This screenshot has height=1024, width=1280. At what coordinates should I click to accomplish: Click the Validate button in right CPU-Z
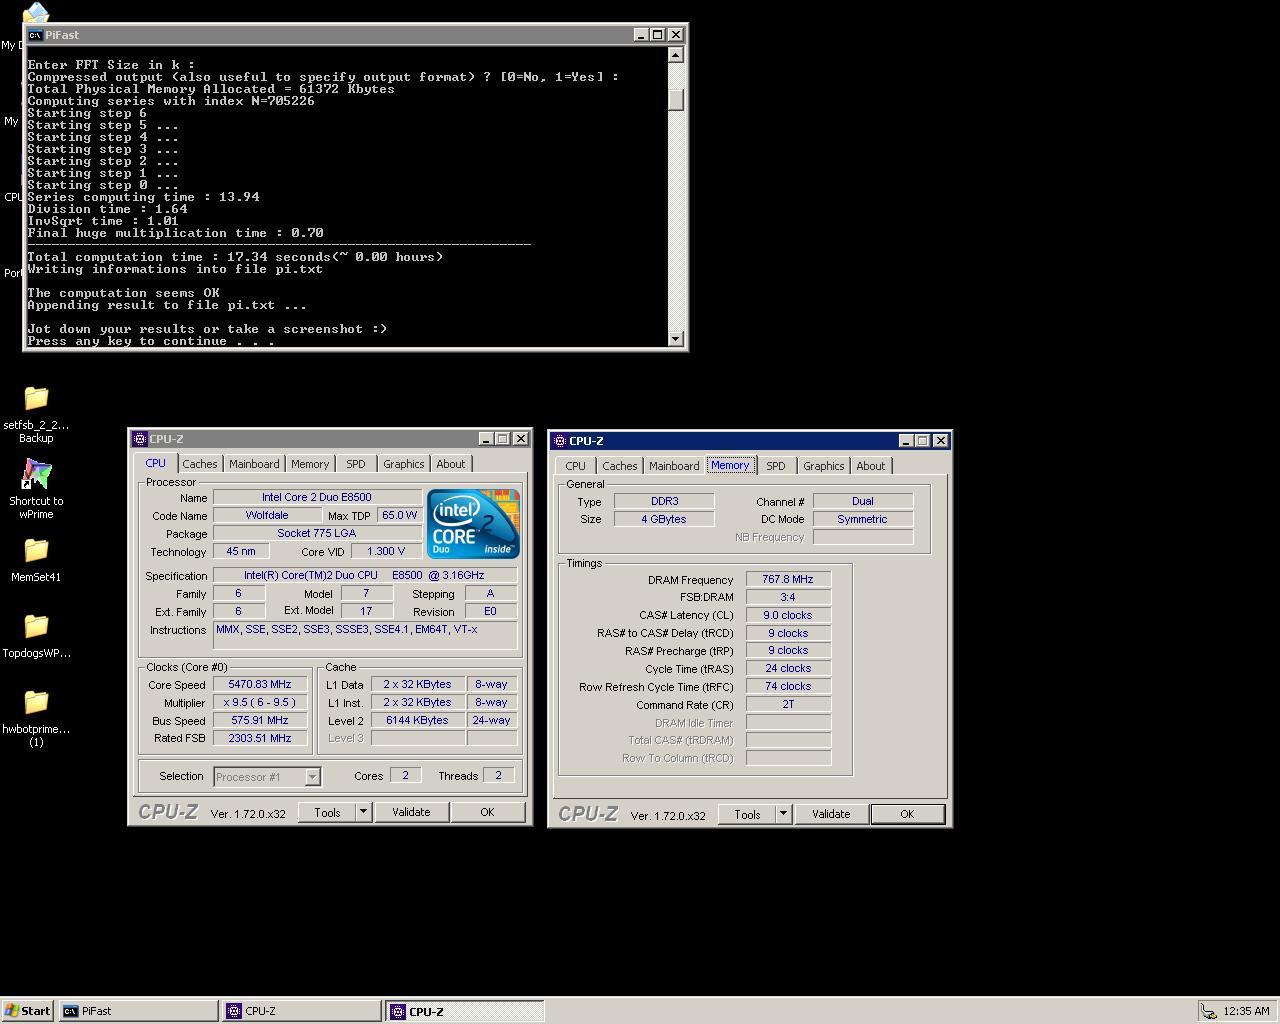pyautogui.click(x=831, y=814)
